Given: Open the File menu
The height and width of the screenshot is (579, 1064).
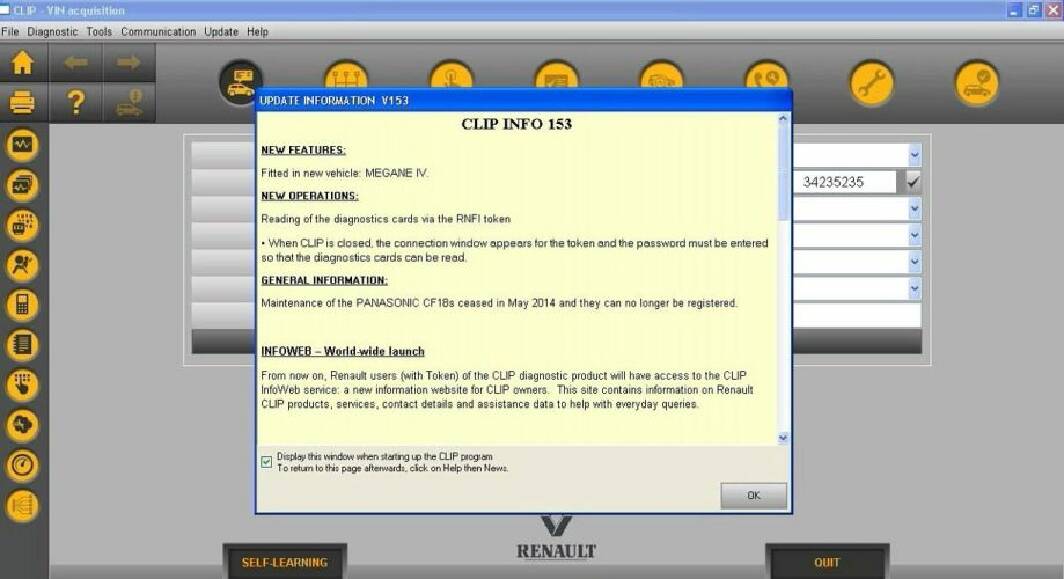Looking at the screenshot, I should (10, 32).
